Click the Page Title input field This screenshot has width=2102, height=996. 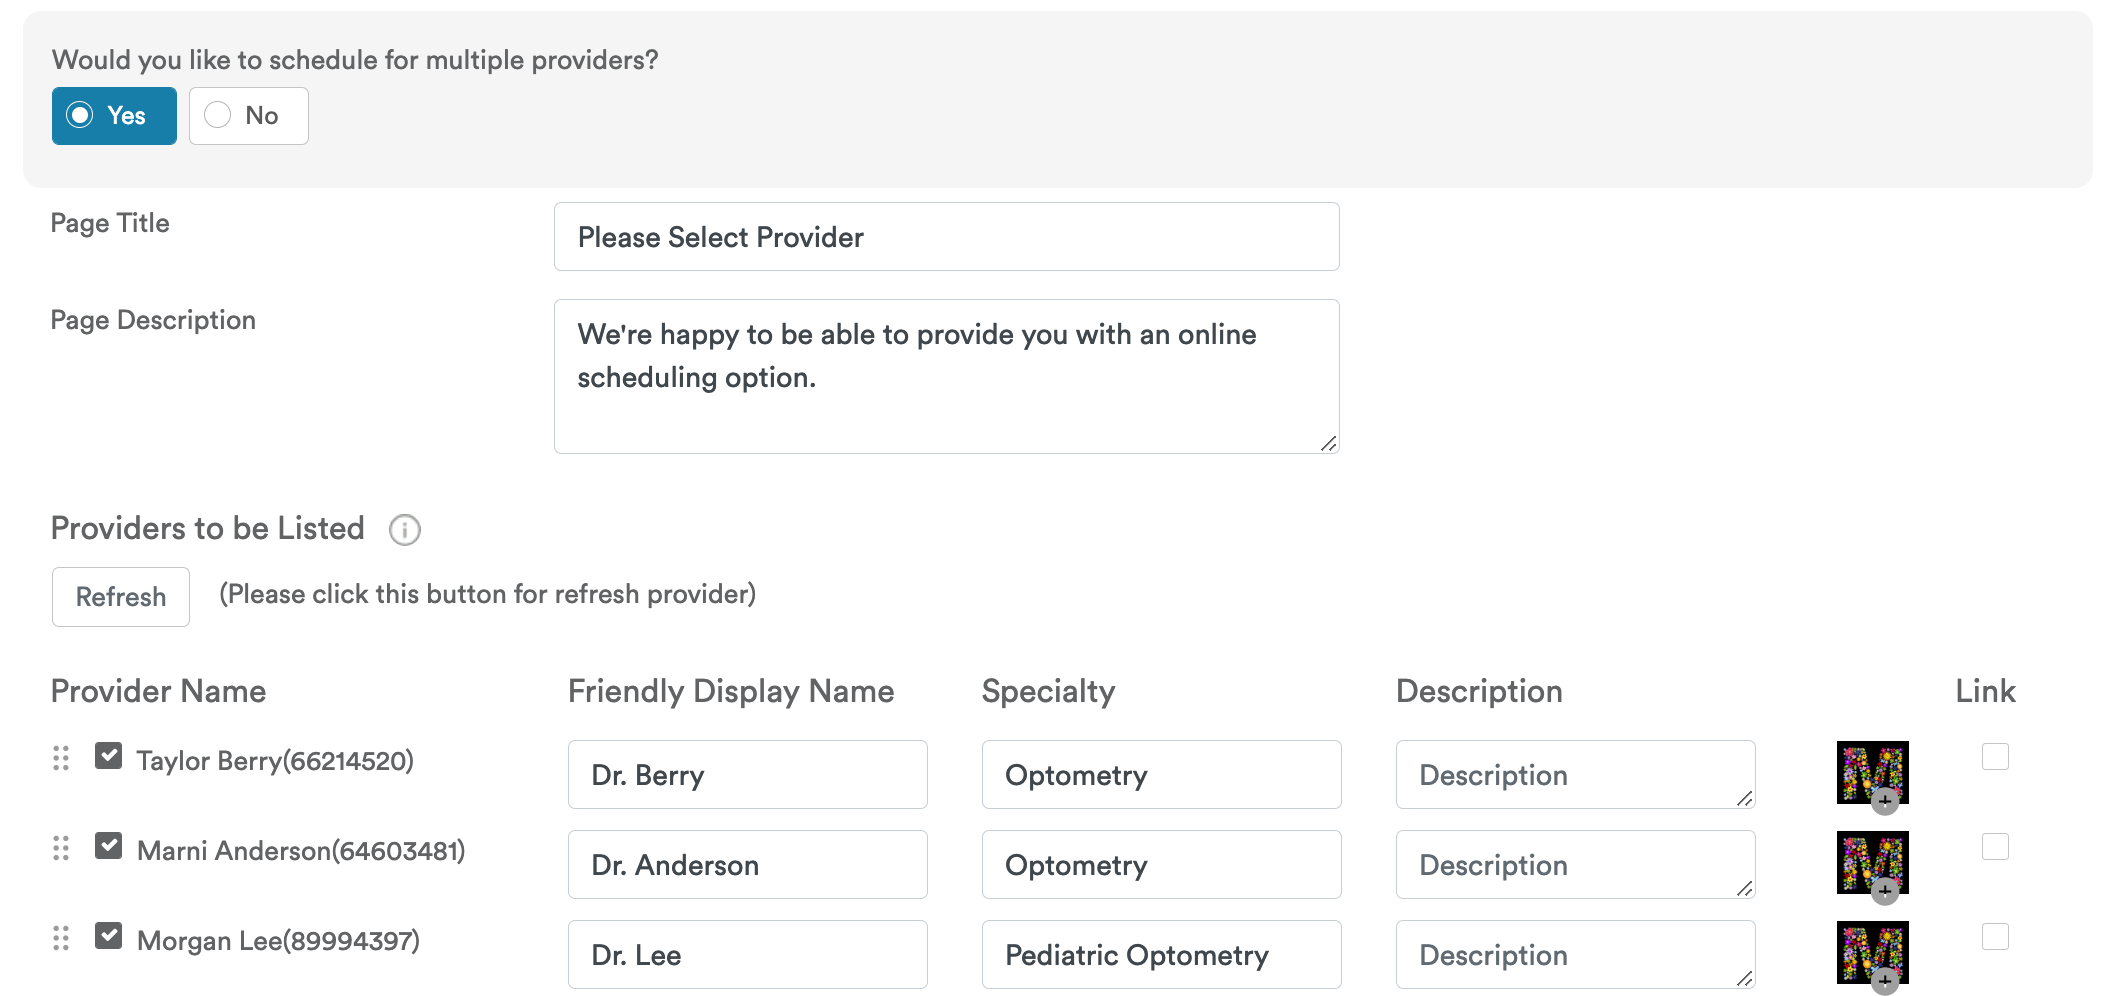(x=946, y=237)
